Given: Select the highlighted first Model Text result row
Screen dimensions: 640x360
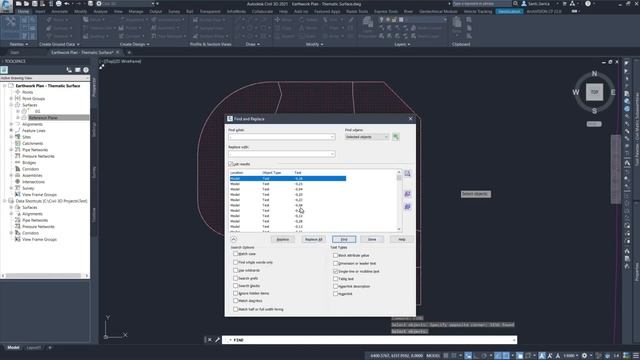Looking at the screenshot, I should click(288, 179).
